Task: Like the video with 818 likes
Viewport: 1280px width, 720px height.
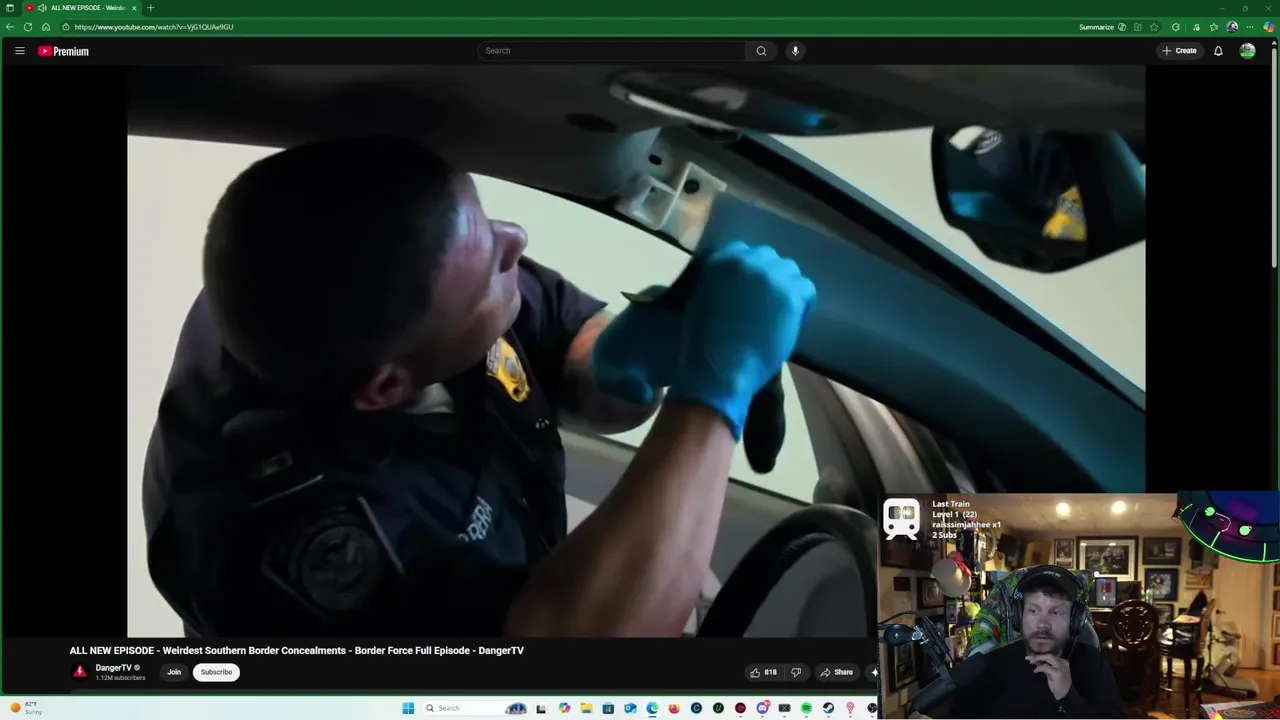Action: coord(764,672)
